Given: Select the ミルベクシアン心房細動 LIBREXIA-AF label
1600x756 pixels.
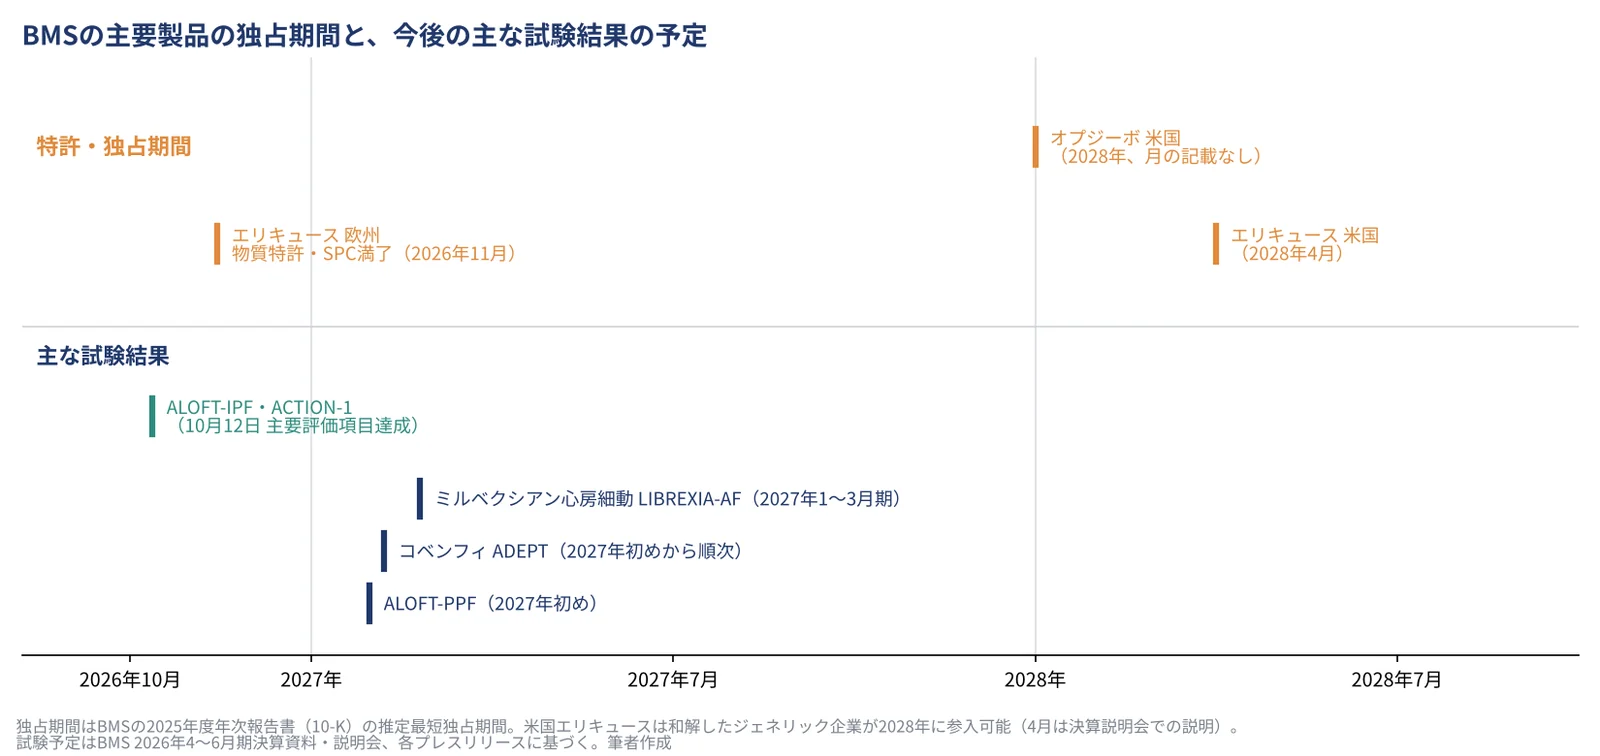Looking at the screenshot, I should click(668, 499).
